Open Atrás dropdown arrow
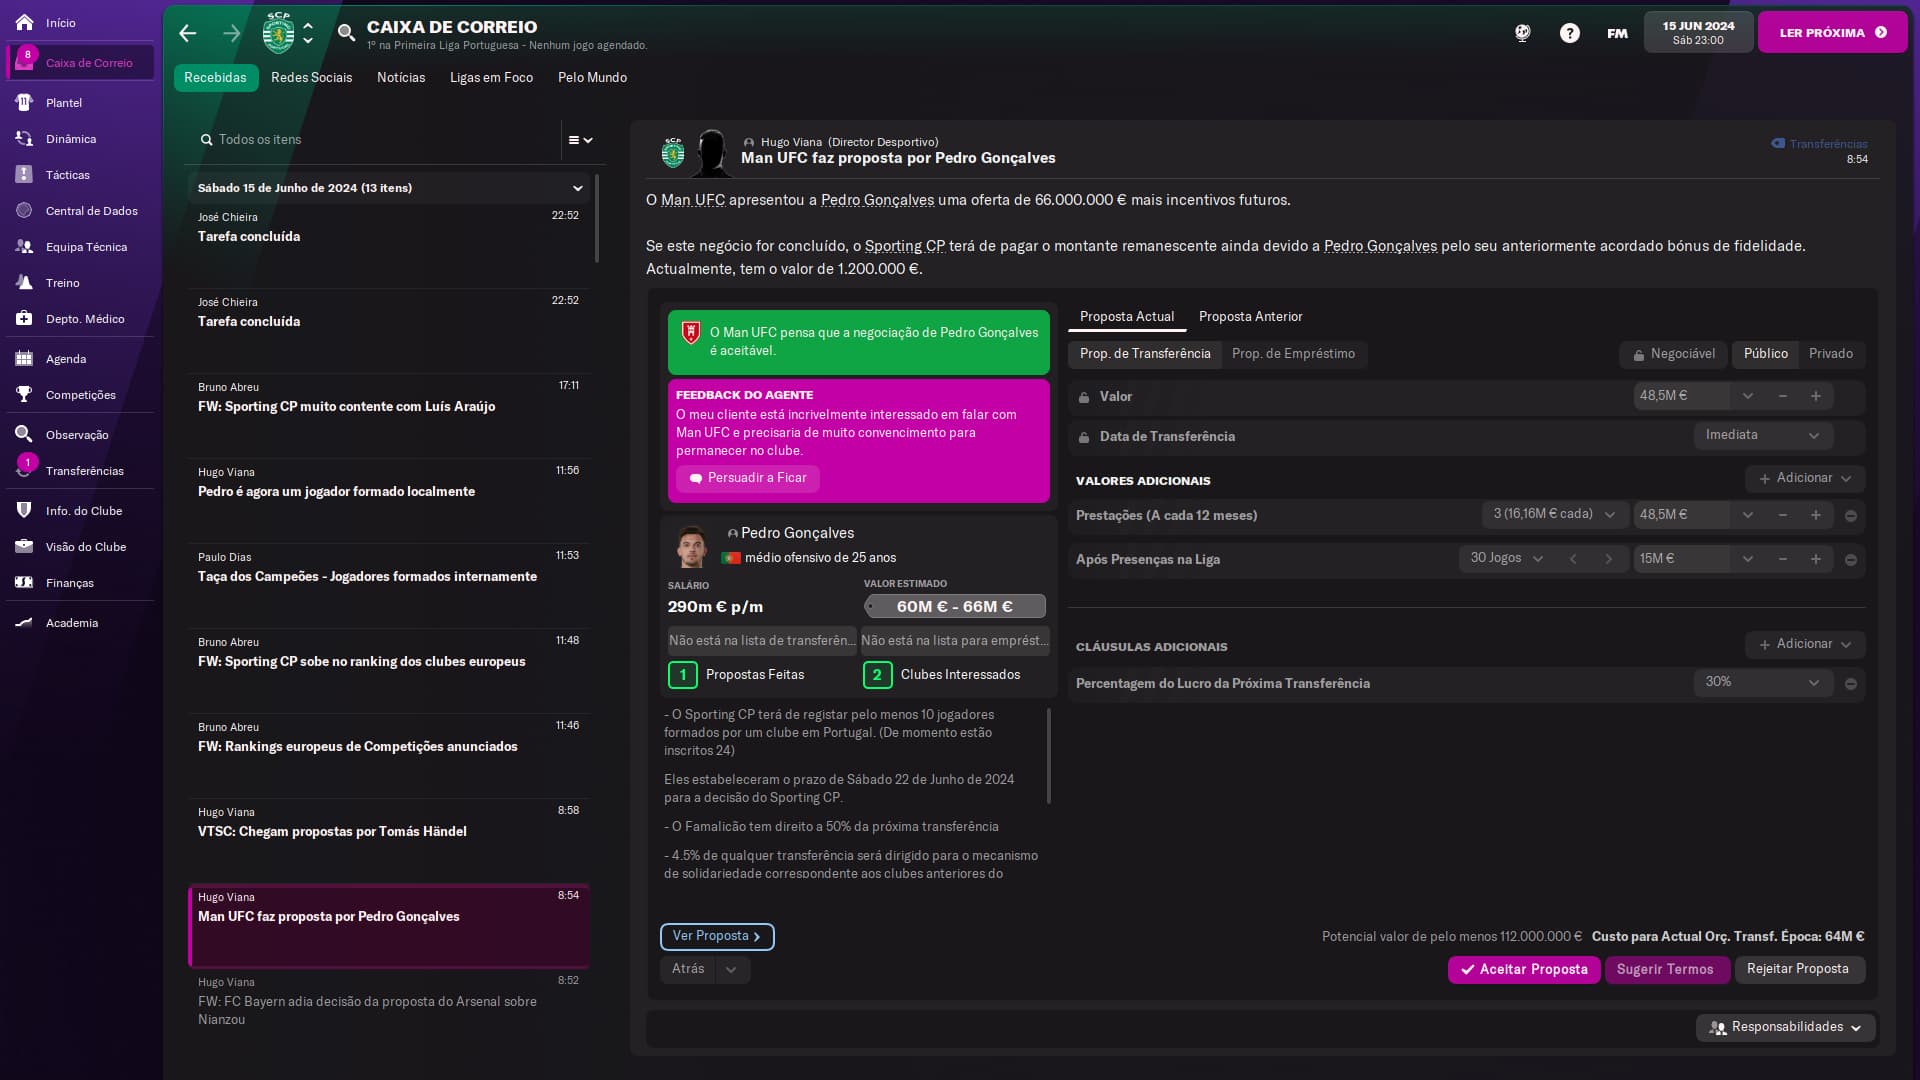The height and width of the screenshot is (1080, 1920). click(x=731, y=969)
